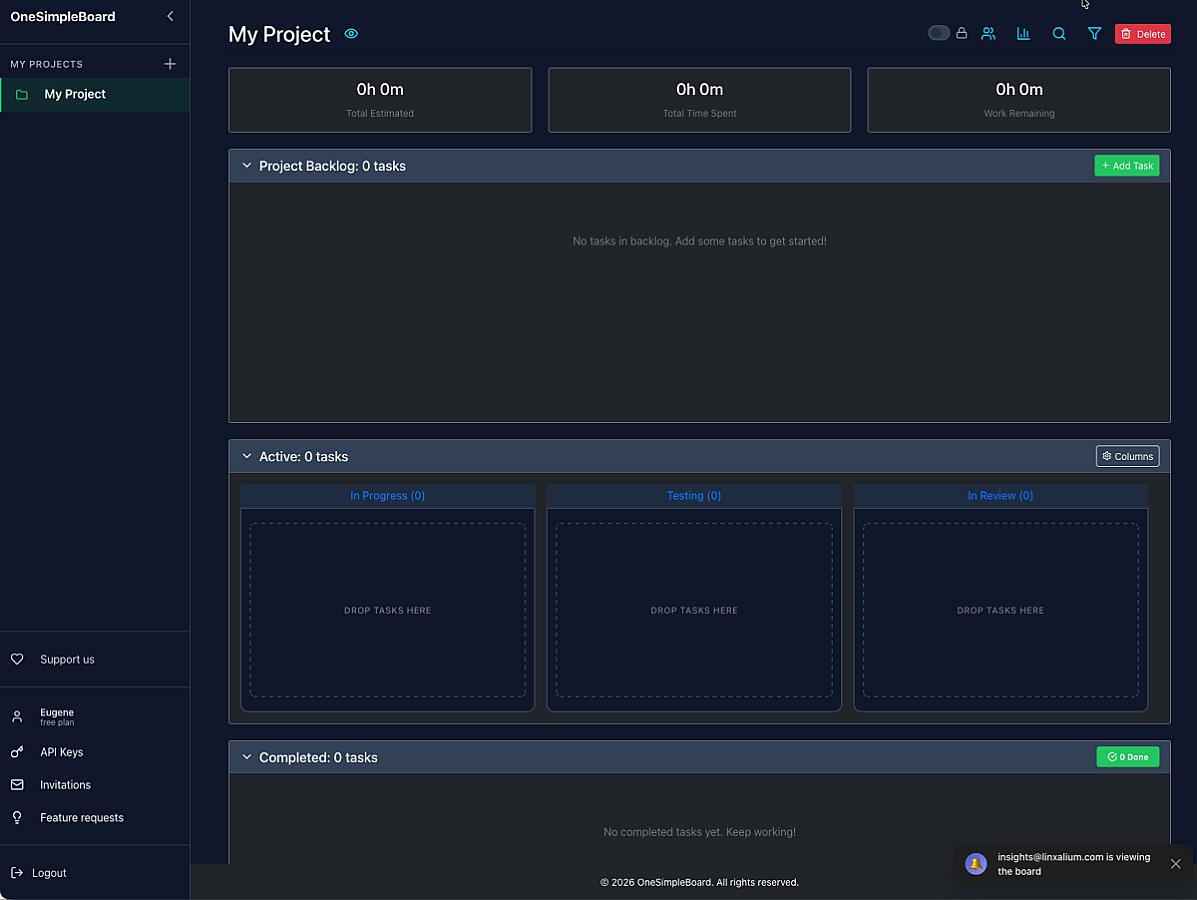Collapse the Active tasks section
Screen dimensions: 1197x900
247,456
